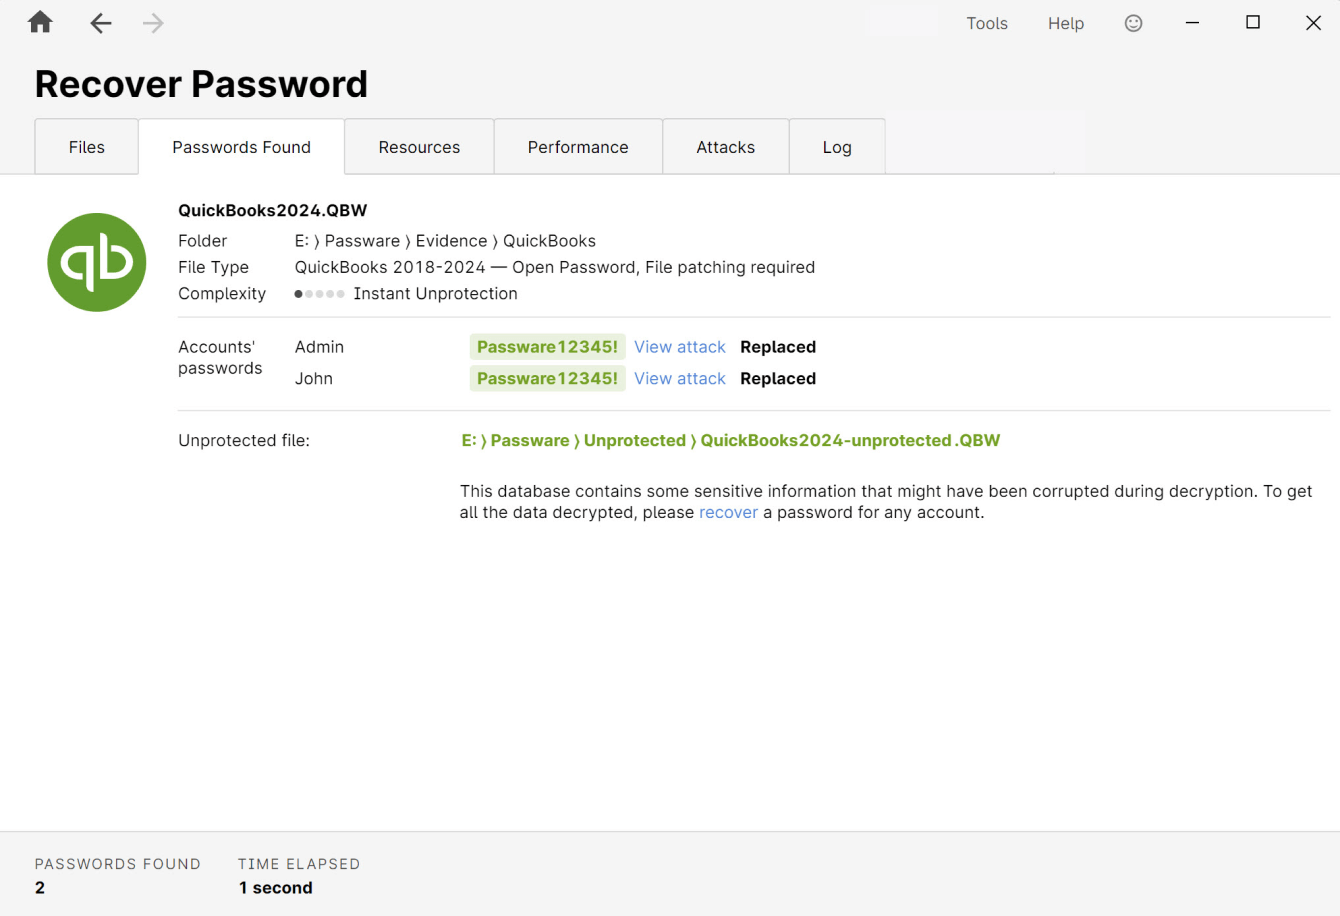Click the File Type description text
Viewport: 1340px width, 916px height.
pyautogui.click(x=555, y=267)
